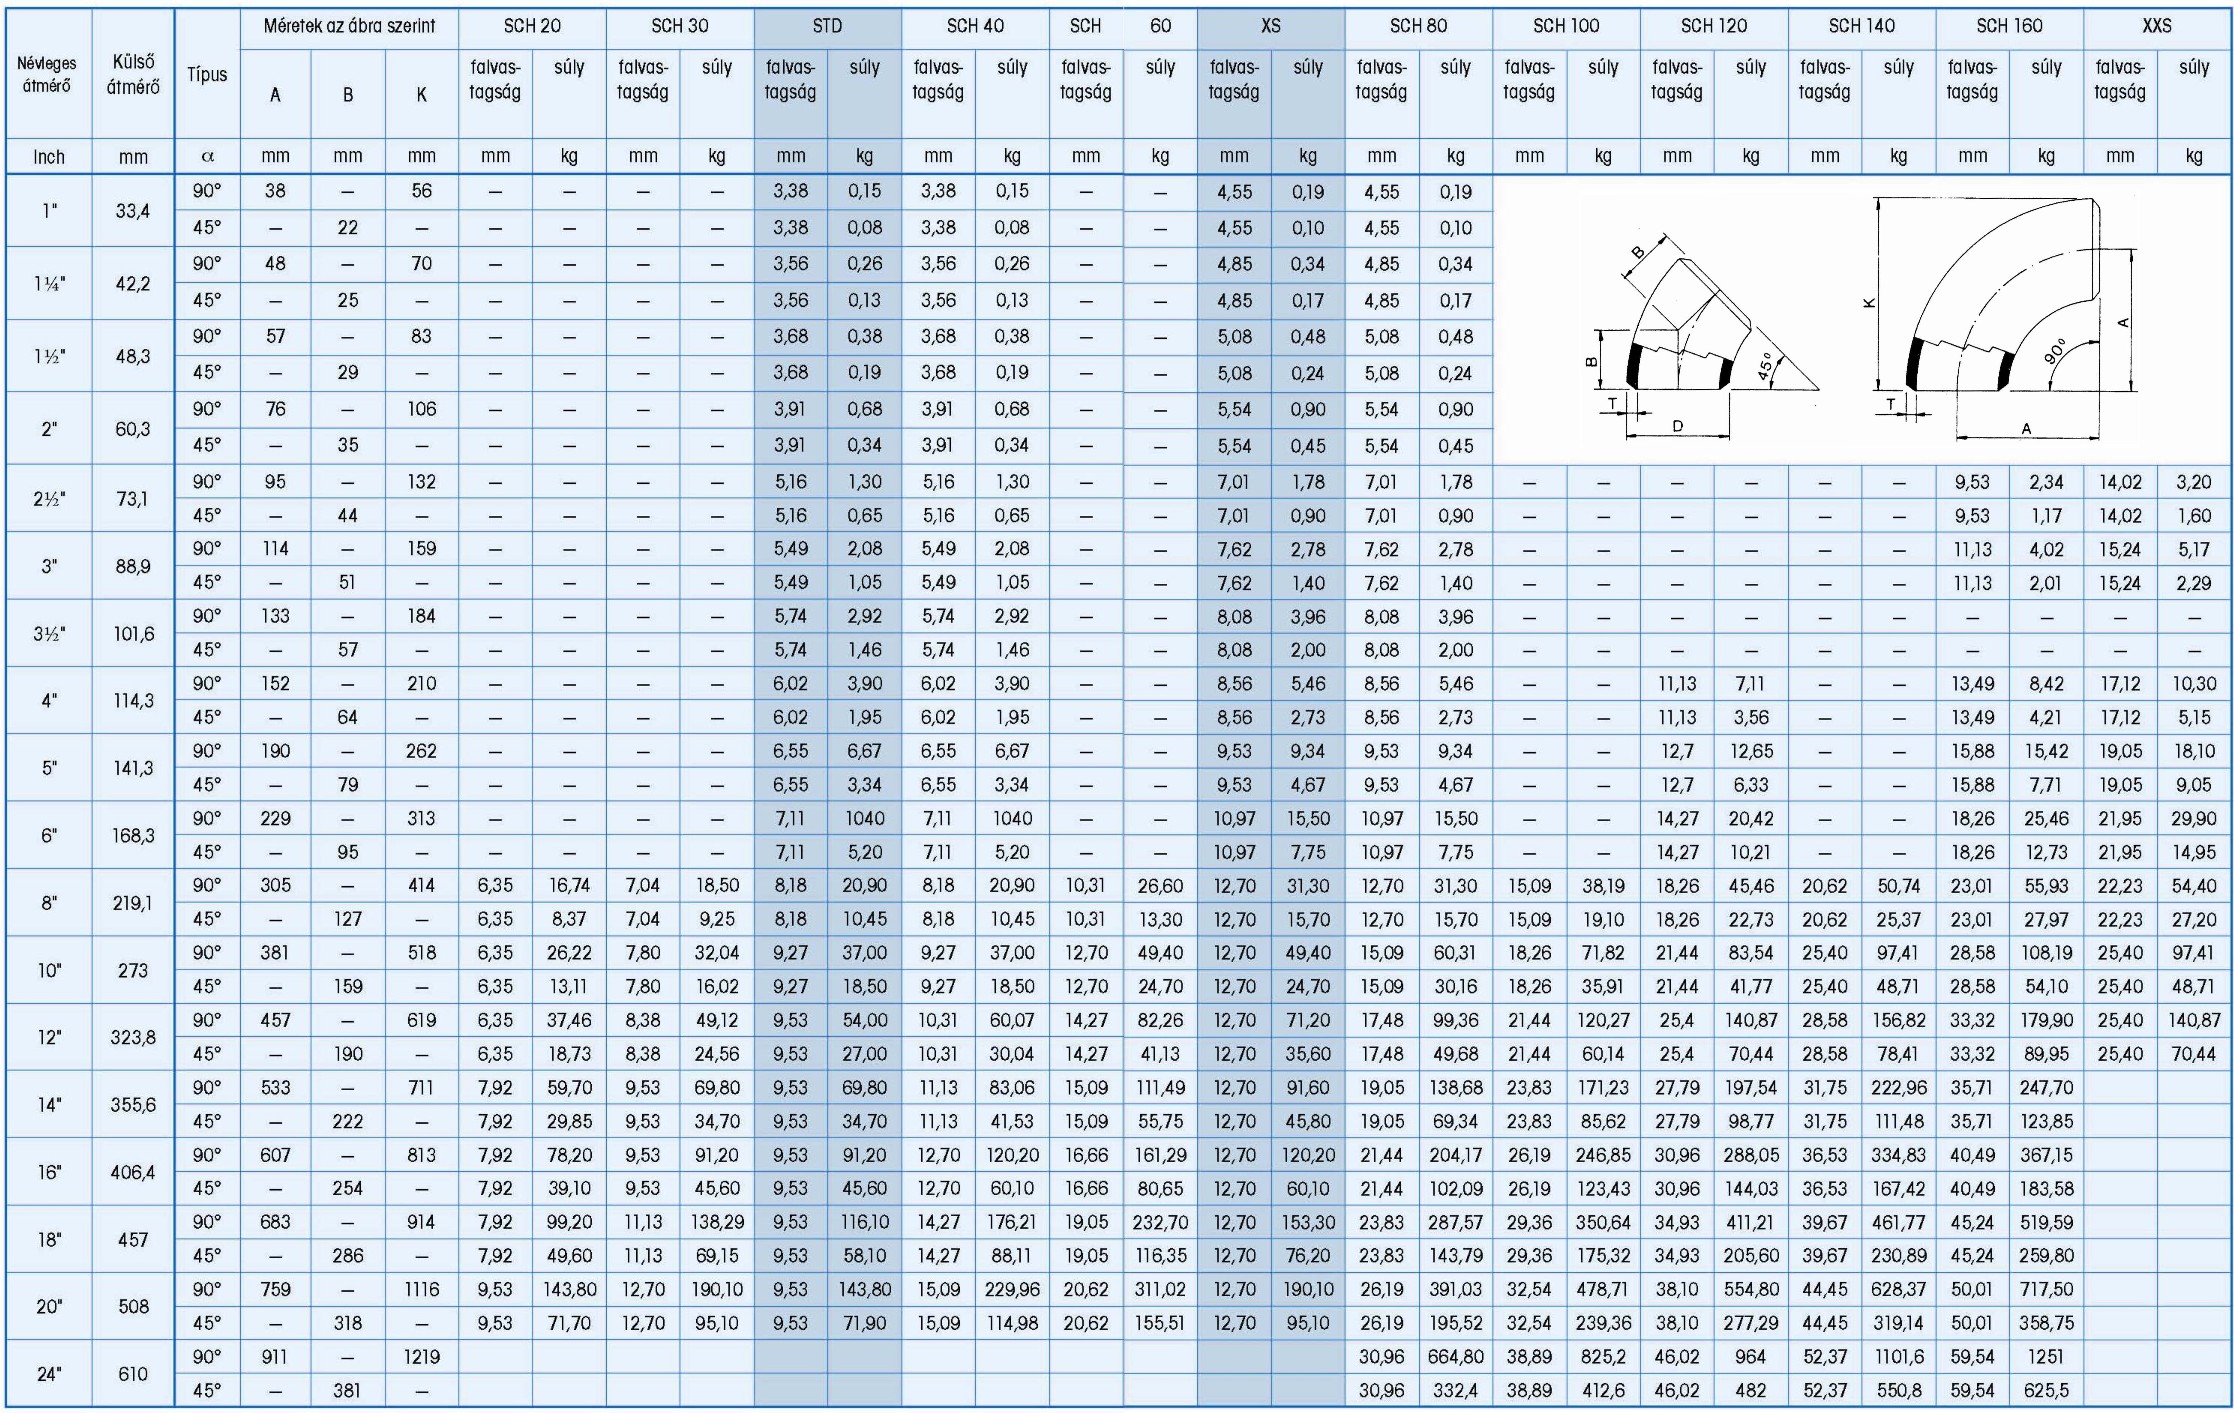Image resolution: width=2234 pixels, height=1413 pixels.
Task: Click SCH 100 weight value '825,2'
Action: [x=1603, y=1357]
